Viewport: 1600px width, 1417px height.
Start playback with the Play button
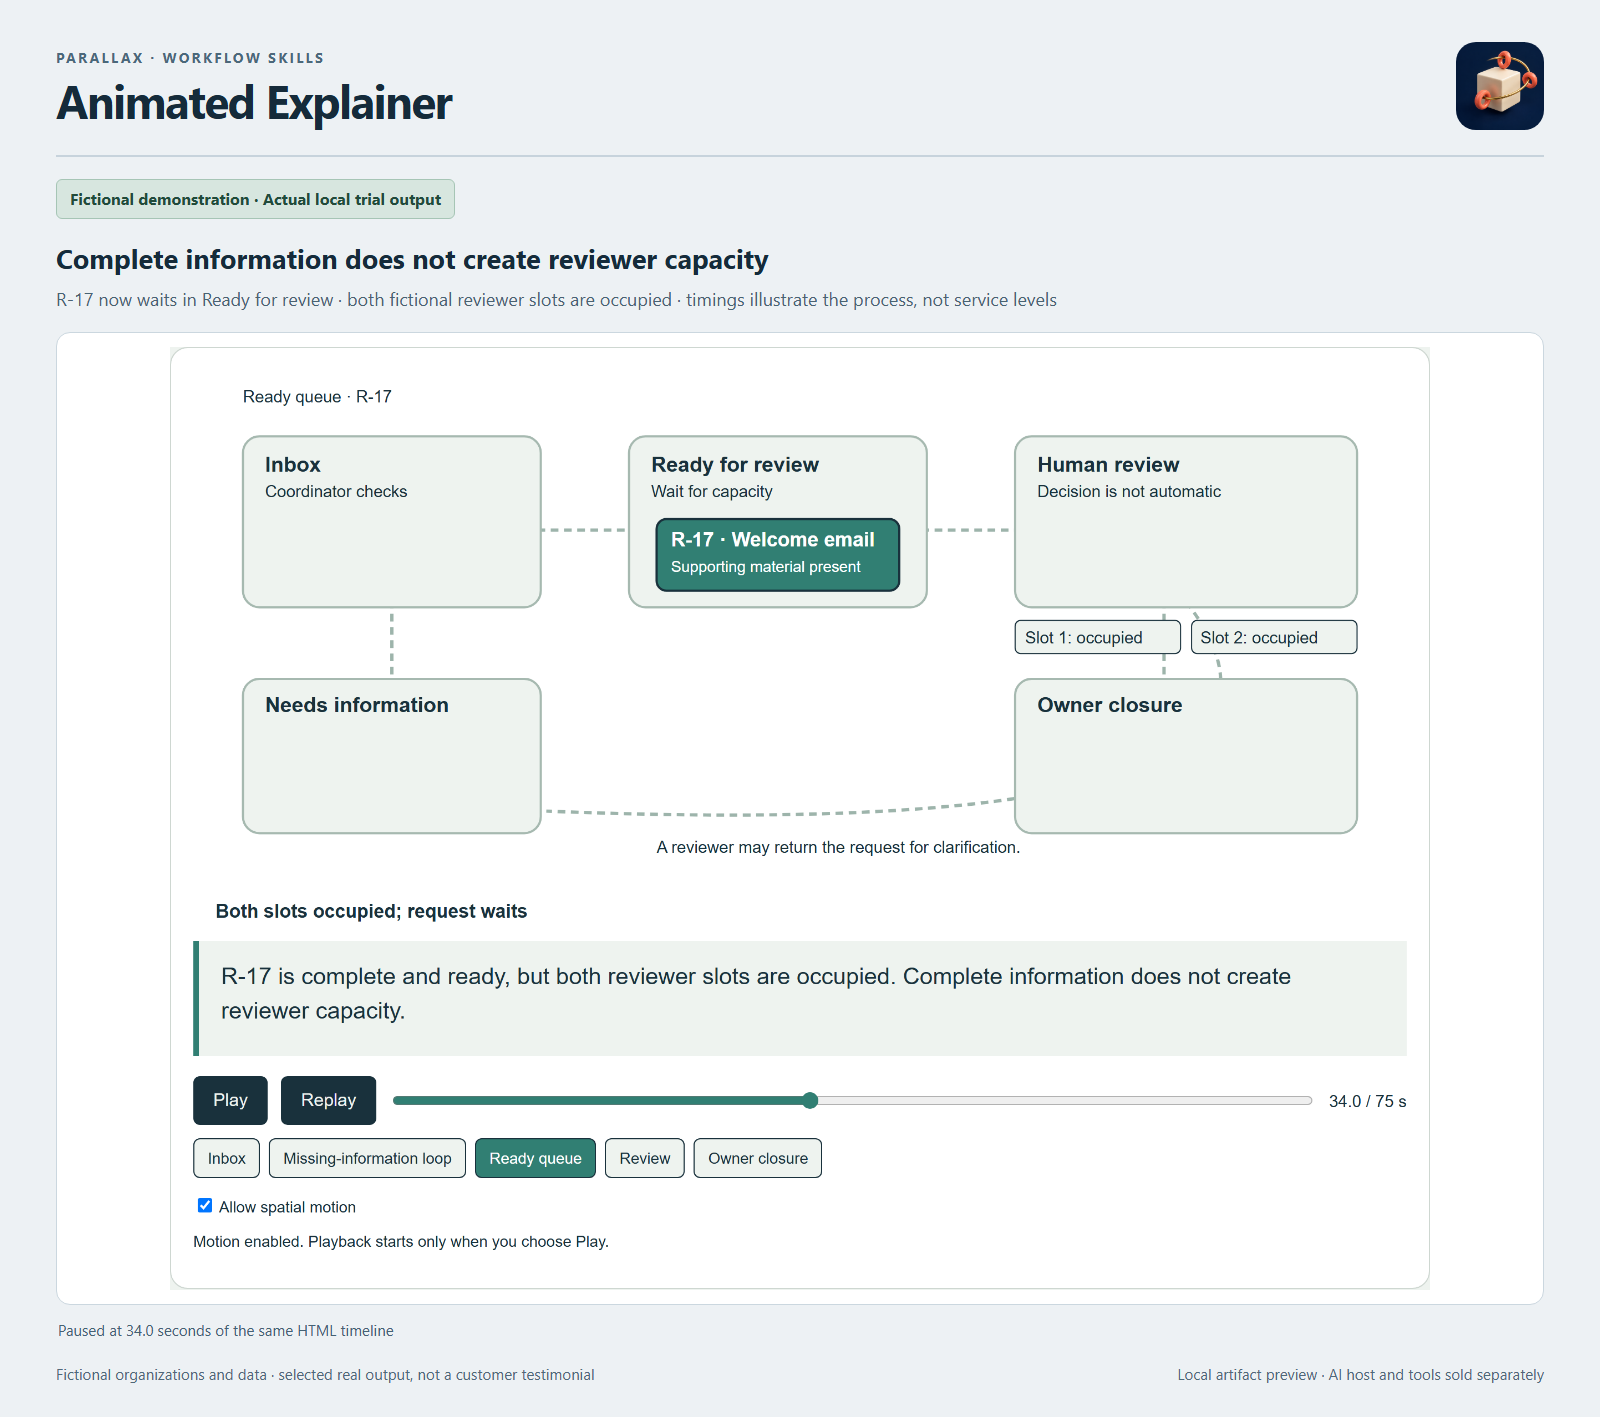pos(230,1100)
